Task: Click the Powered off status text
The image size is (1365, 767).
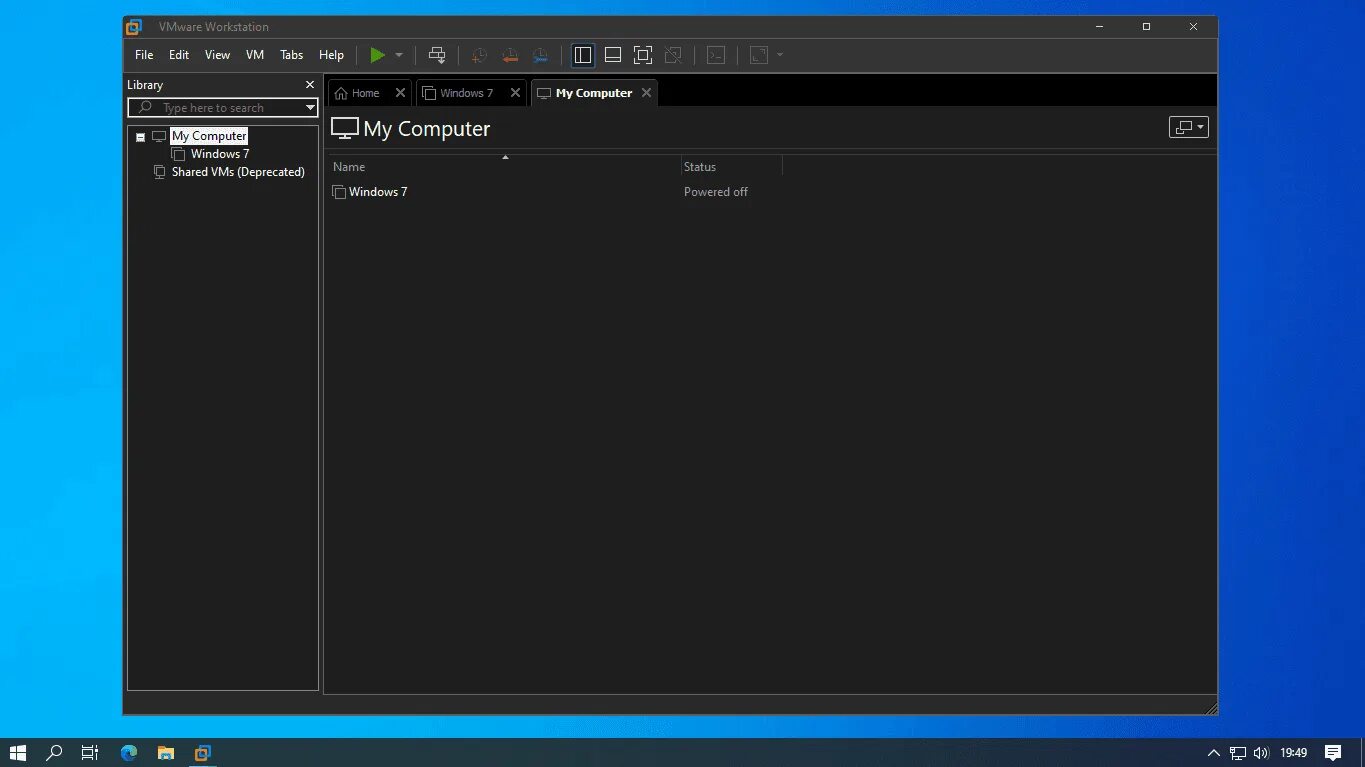Action: pos(716,192)
